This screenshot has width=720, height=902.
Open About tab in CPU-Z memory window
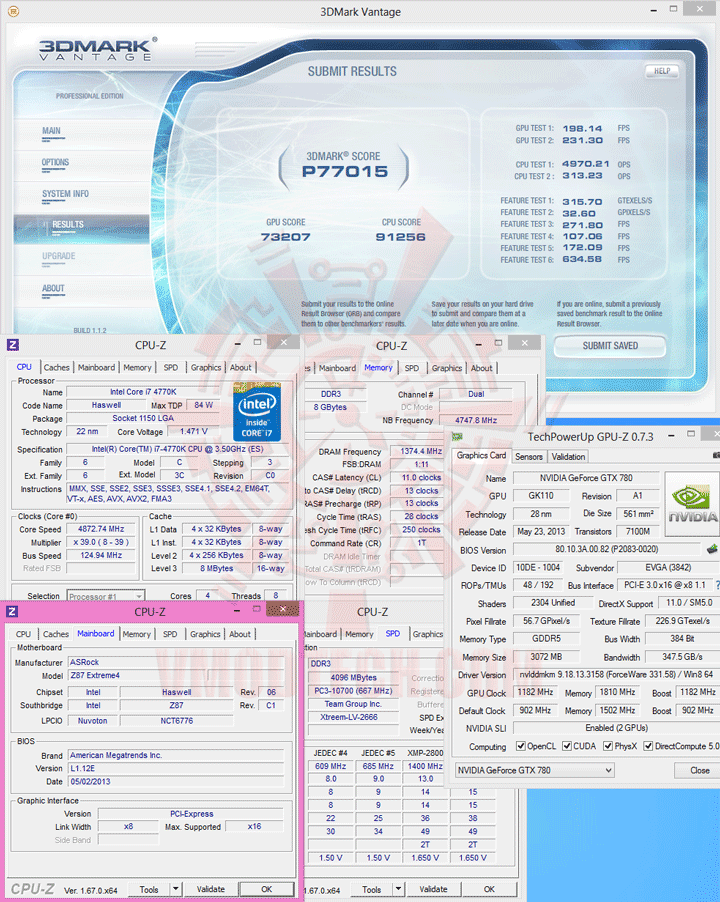pyautogui.click(x=481, y=368)
